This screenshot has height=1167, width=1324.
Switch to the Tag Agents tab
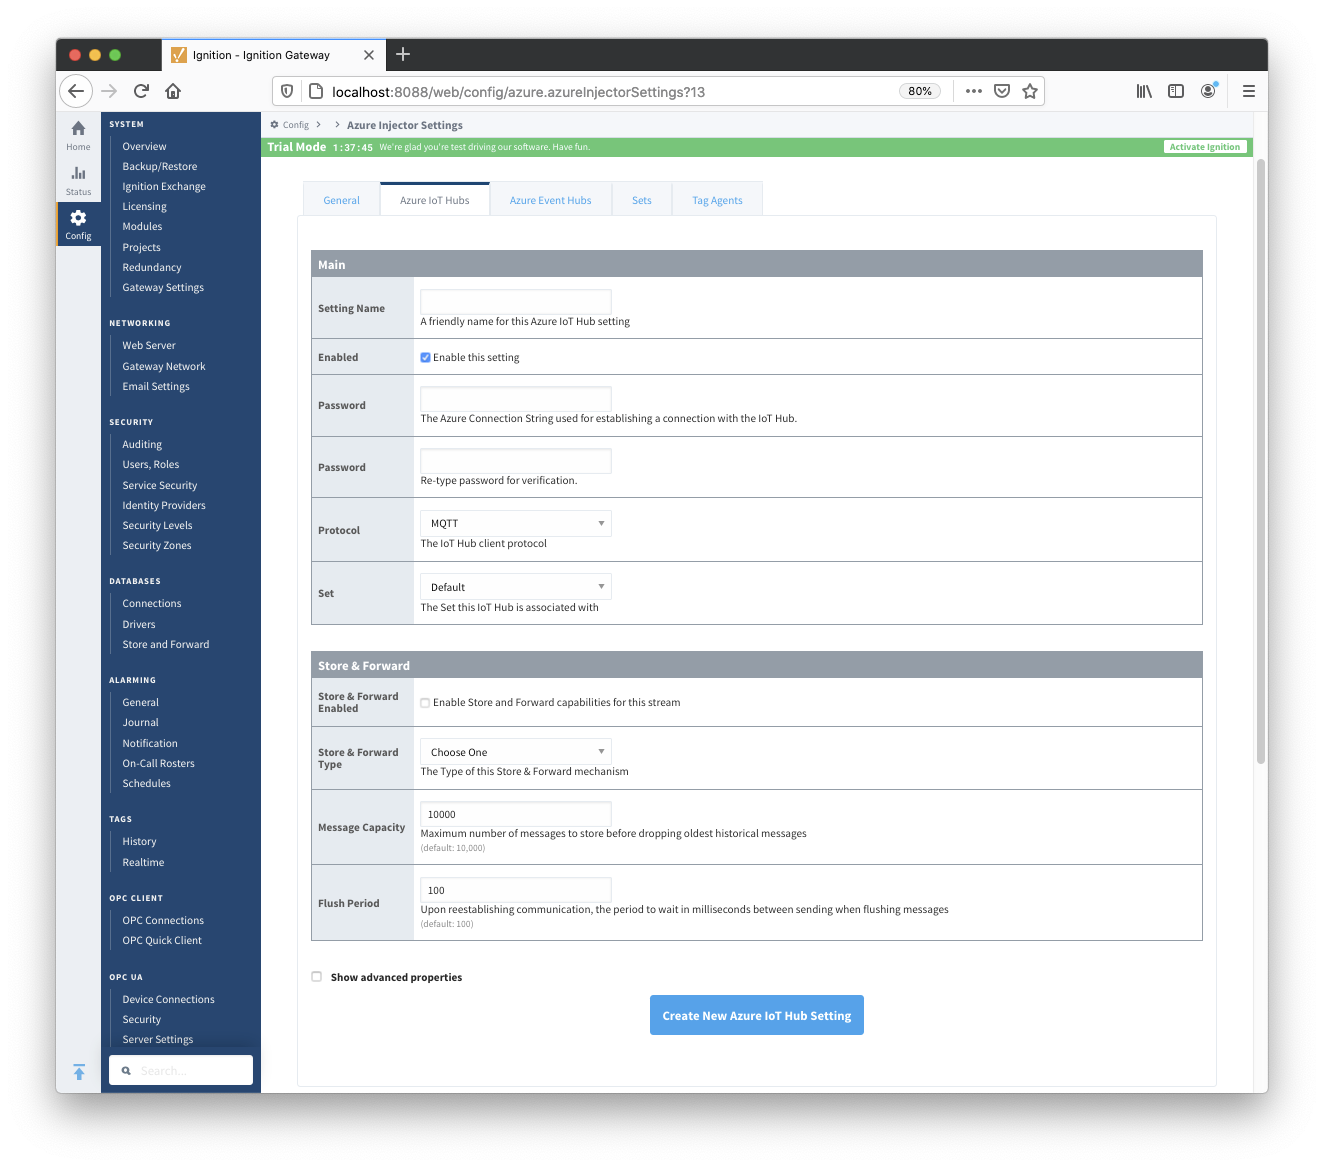pyautogui.click(x=717, y=200)
